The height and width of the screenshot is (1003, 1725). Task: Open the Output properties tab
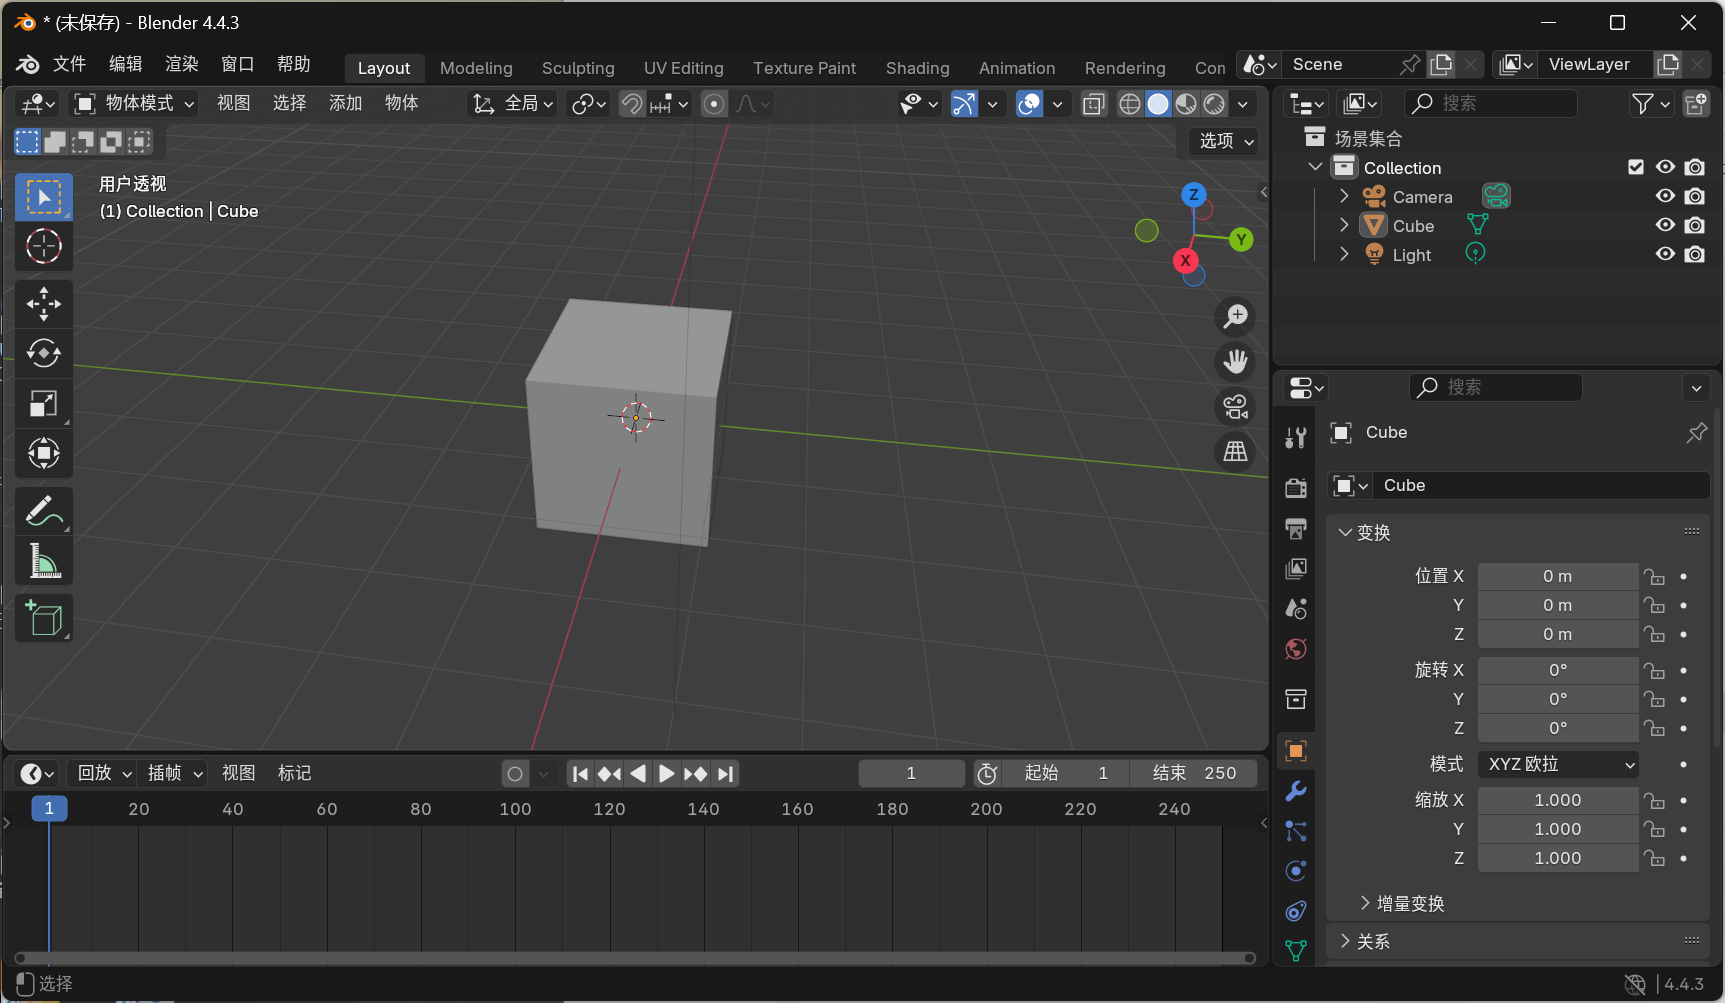pos(1296,528)
